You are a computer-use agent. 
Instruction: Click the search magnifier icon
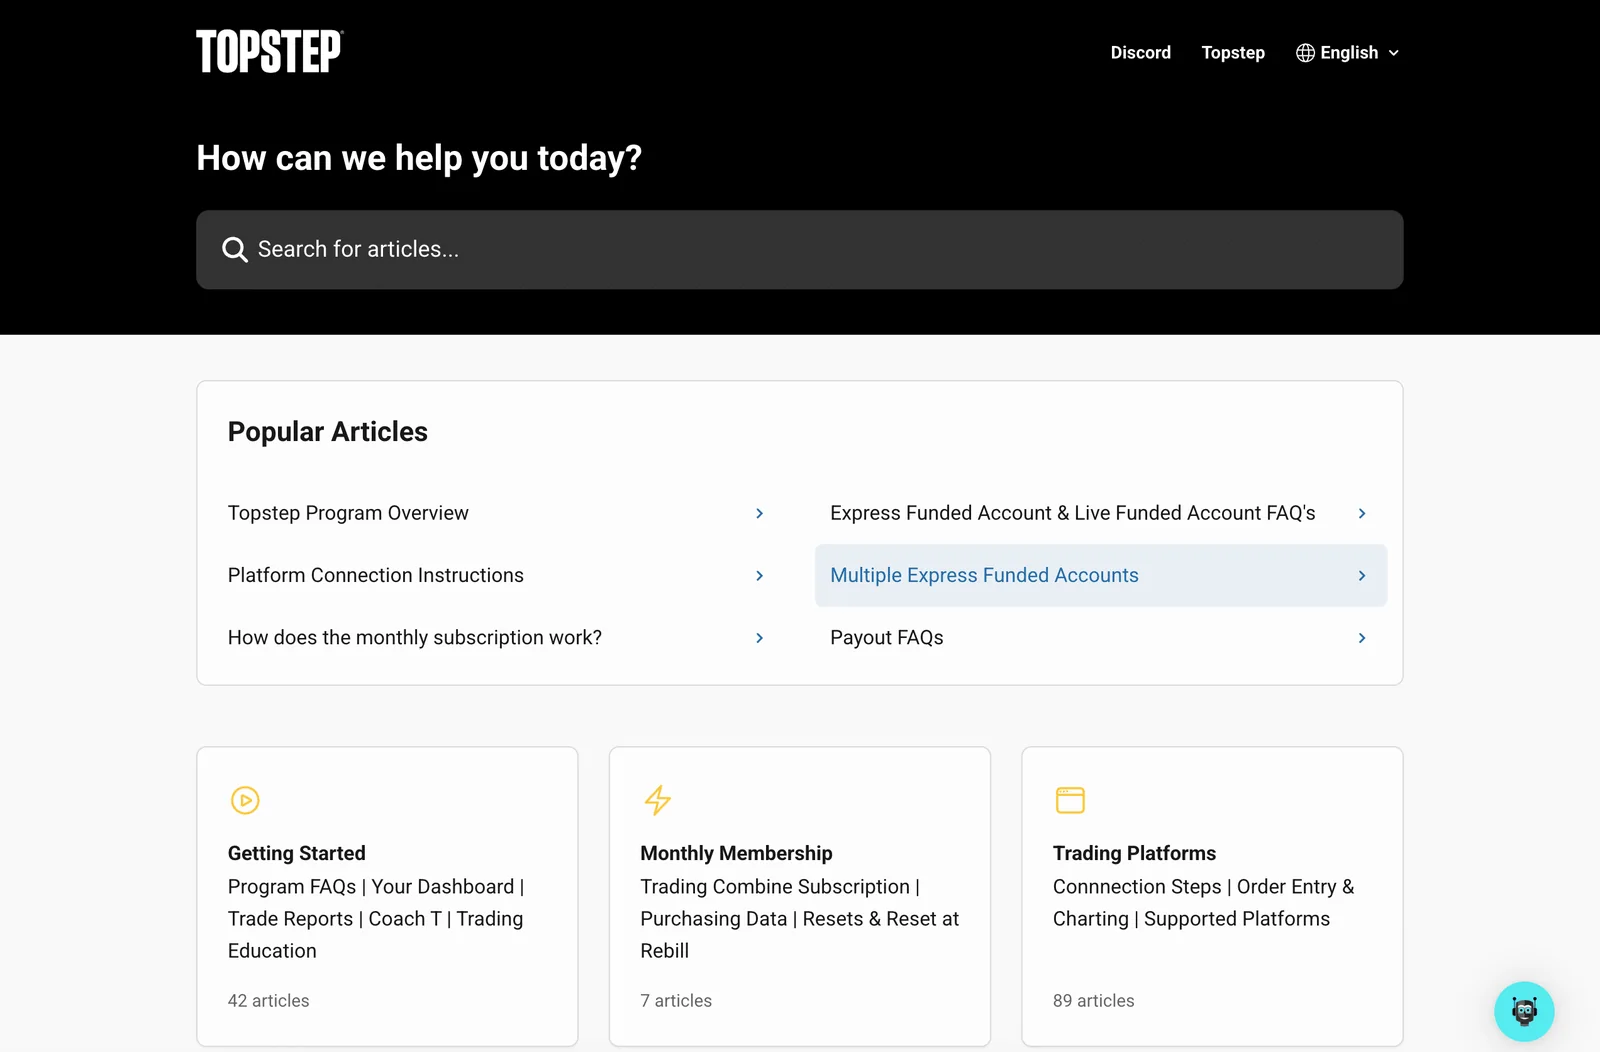235,250
